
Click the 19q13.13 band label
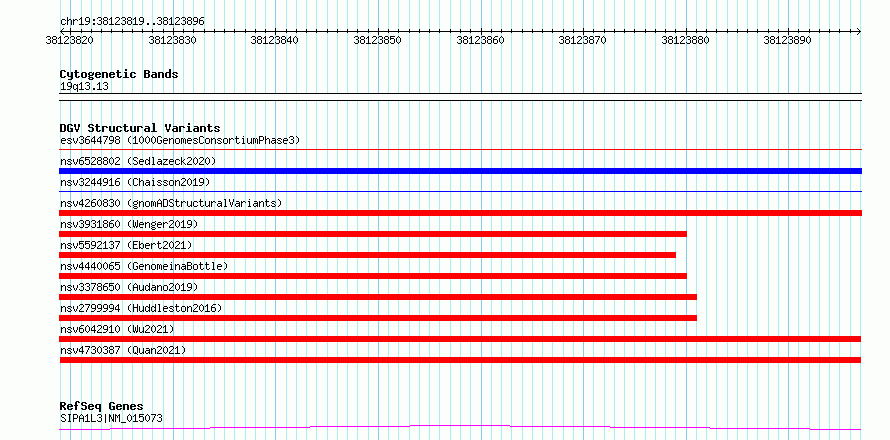84,87
